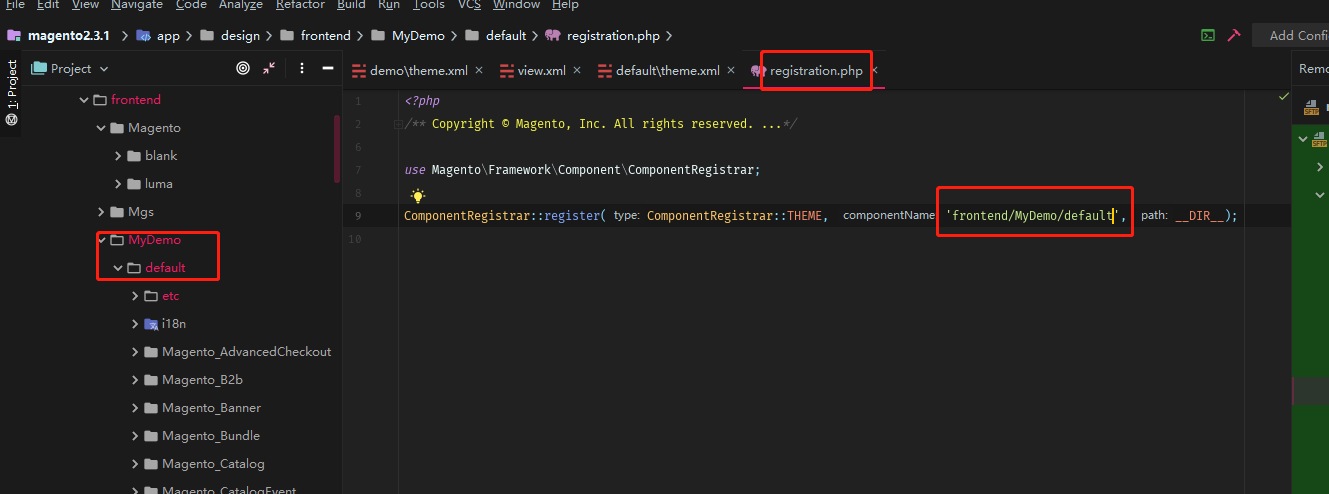Screen dimensions: 1329x494
Task: Toggle the 1: Project side tool window
Action: (11, 92)
